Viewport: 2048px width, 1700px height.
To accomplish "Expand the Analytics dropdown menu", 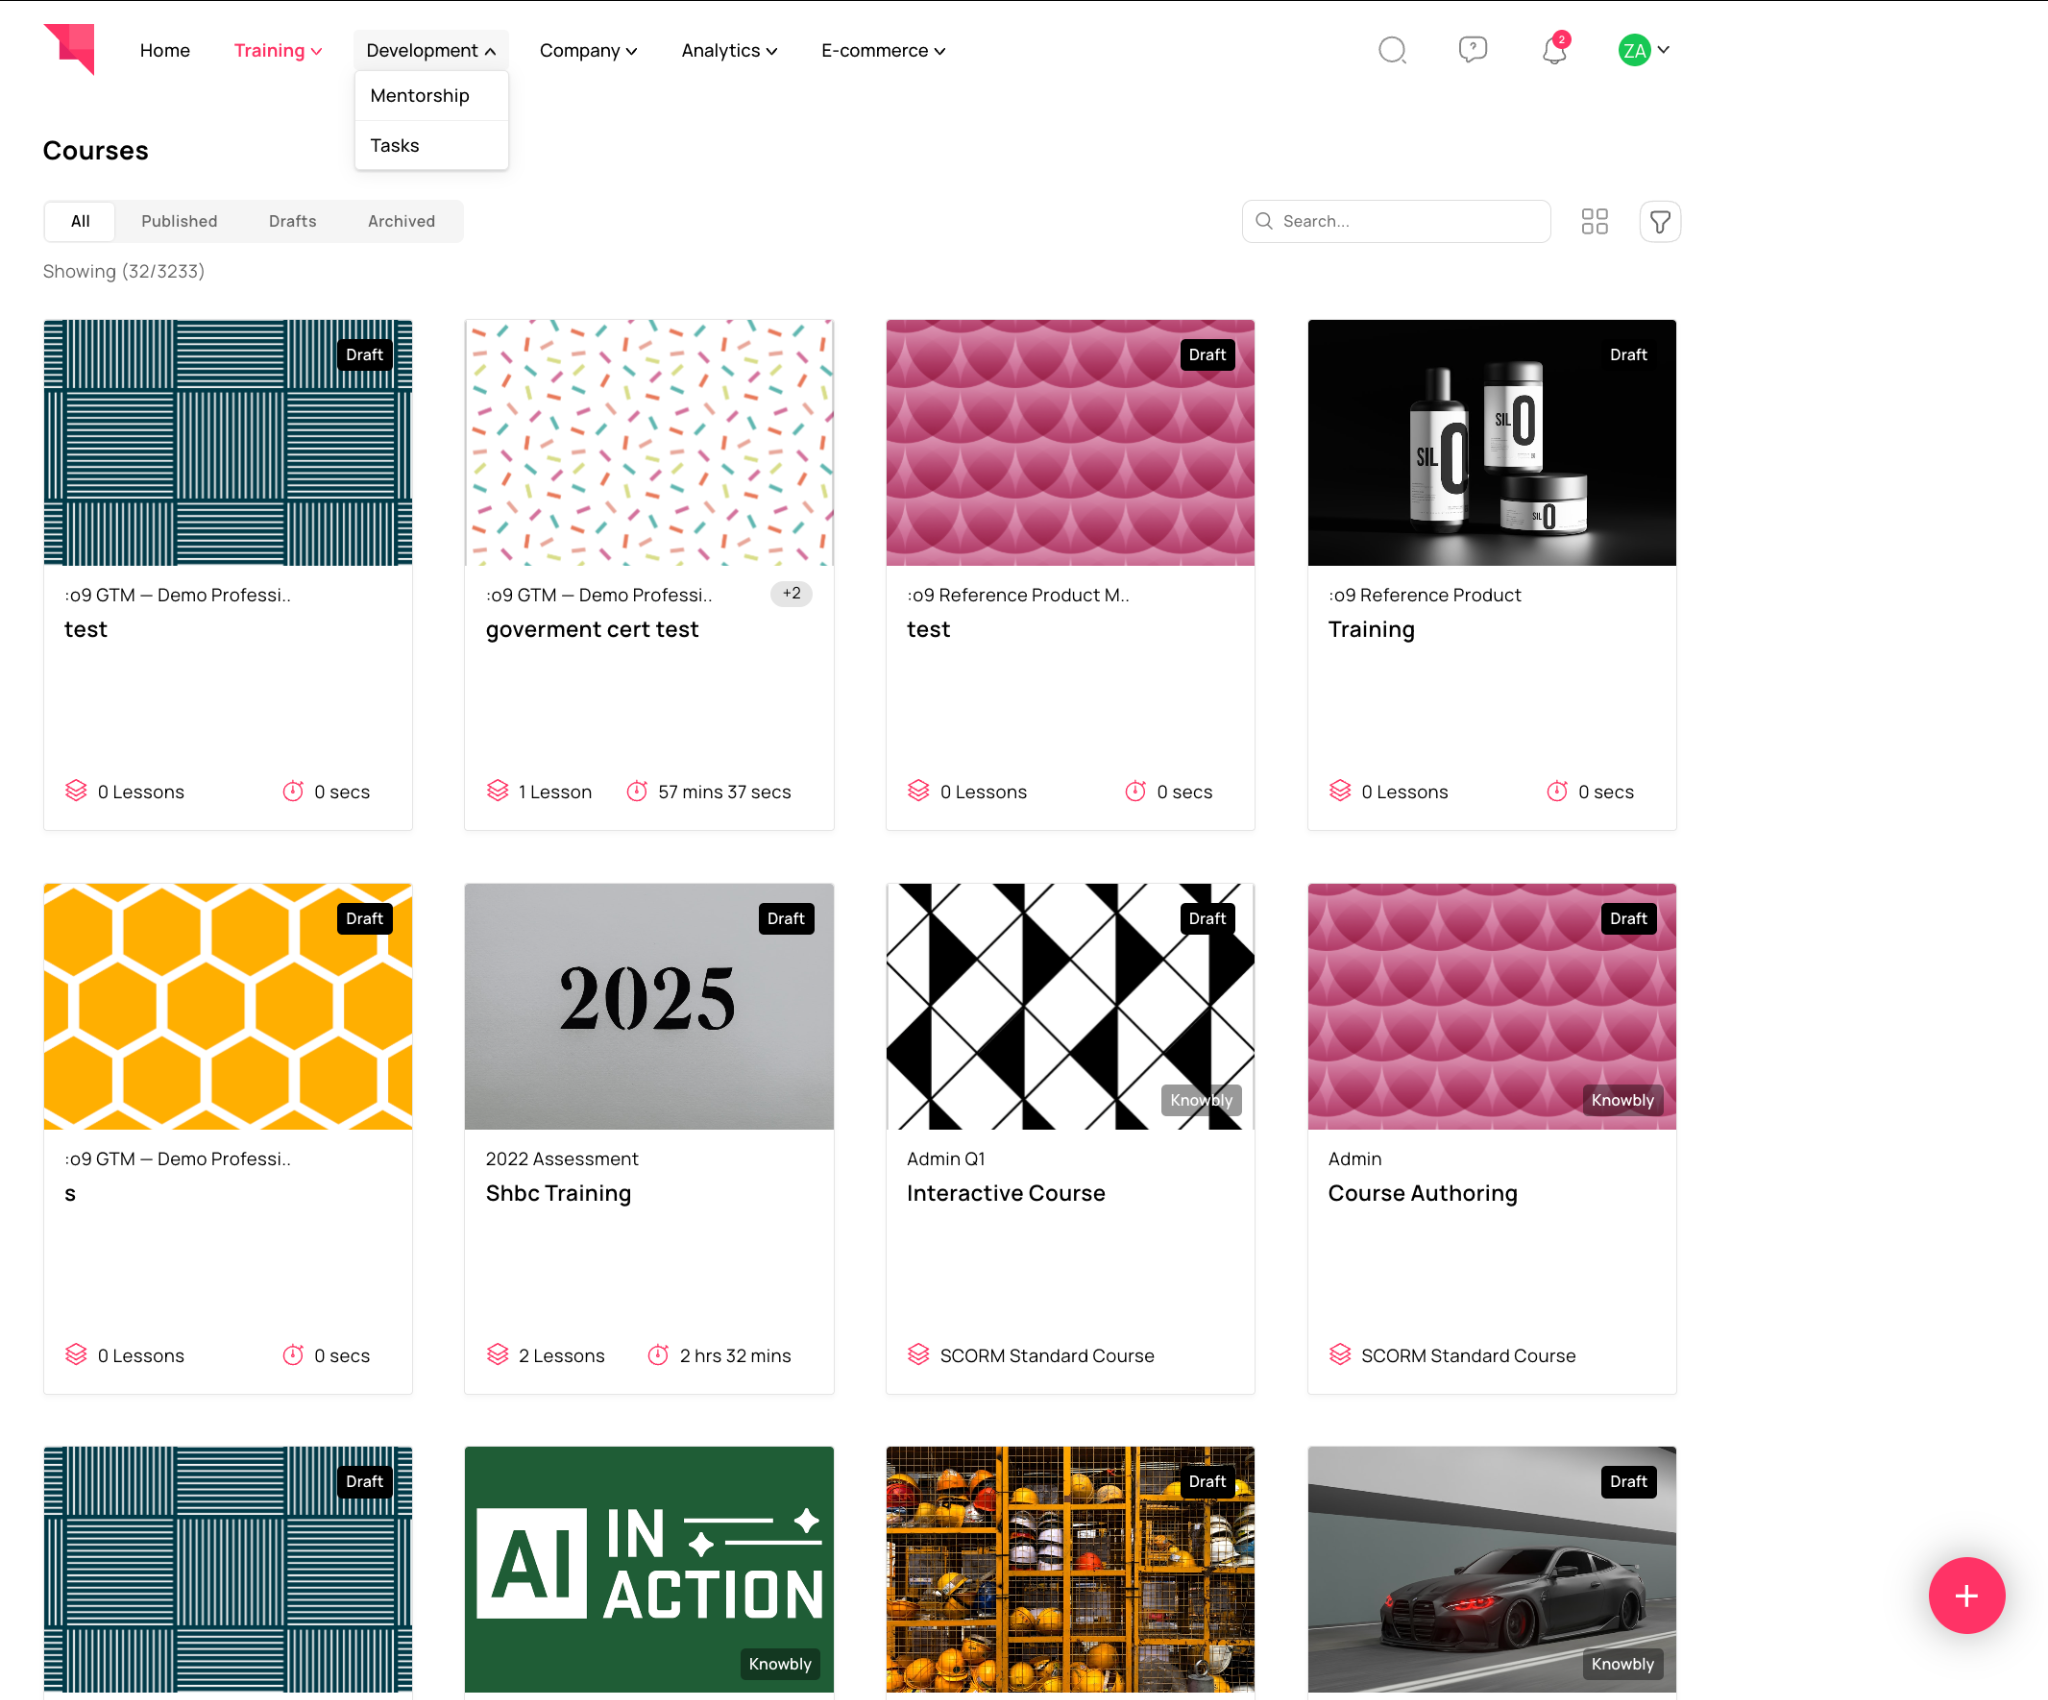I will point(728,51).
